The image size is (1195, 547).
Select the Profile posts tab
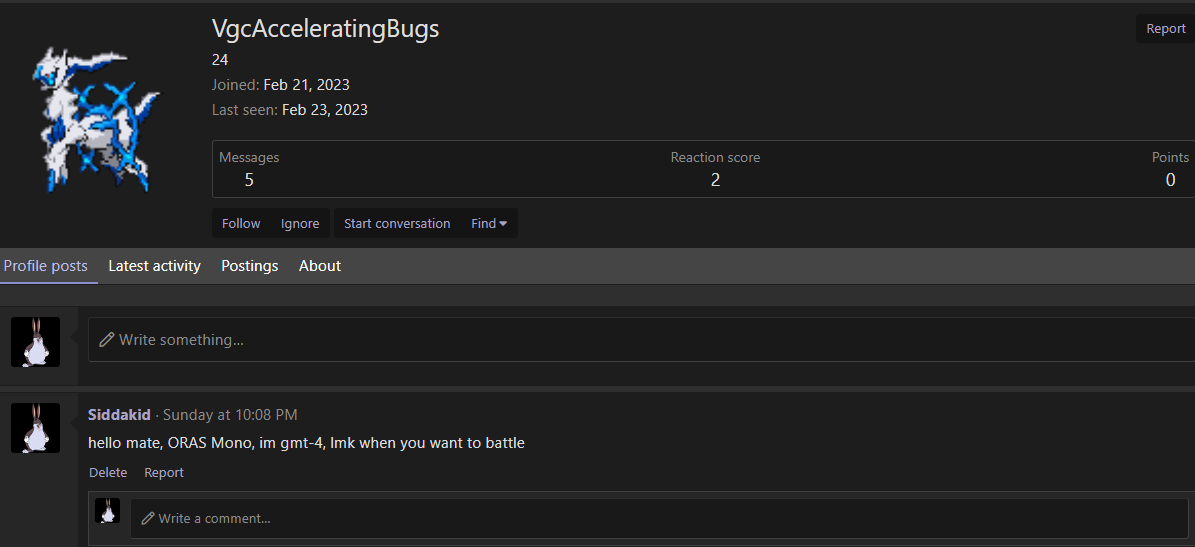pyautogui.click(x=46, y=266)
